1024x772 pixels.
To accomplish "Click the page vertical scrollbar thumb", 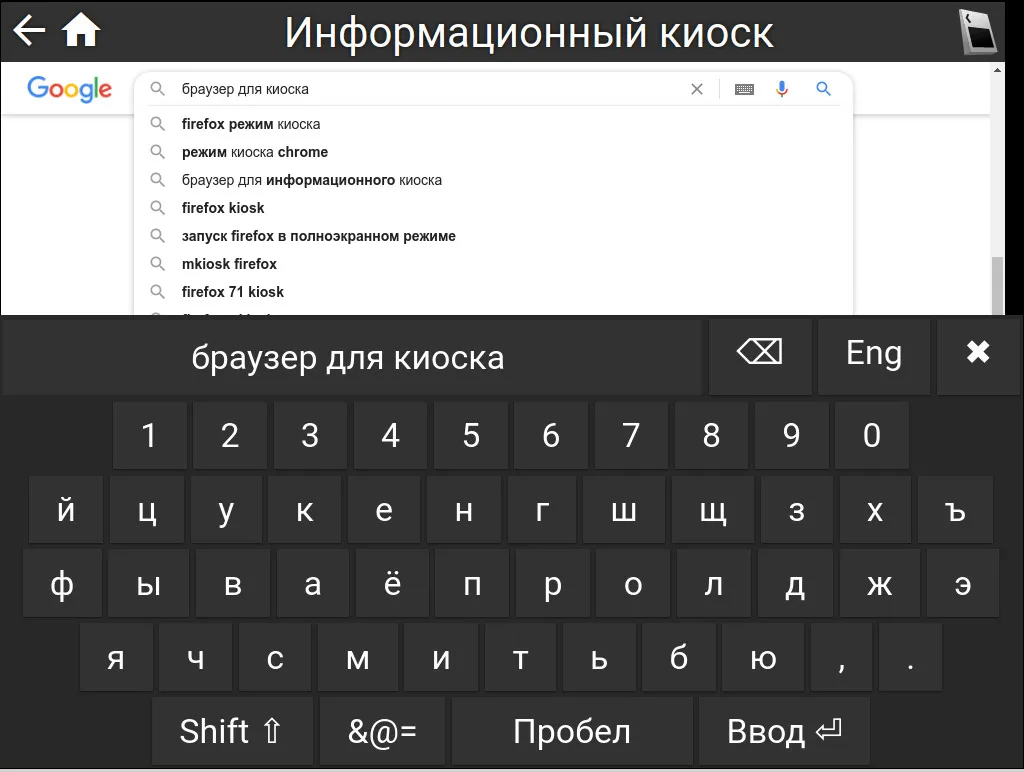I will coord(997,285).
